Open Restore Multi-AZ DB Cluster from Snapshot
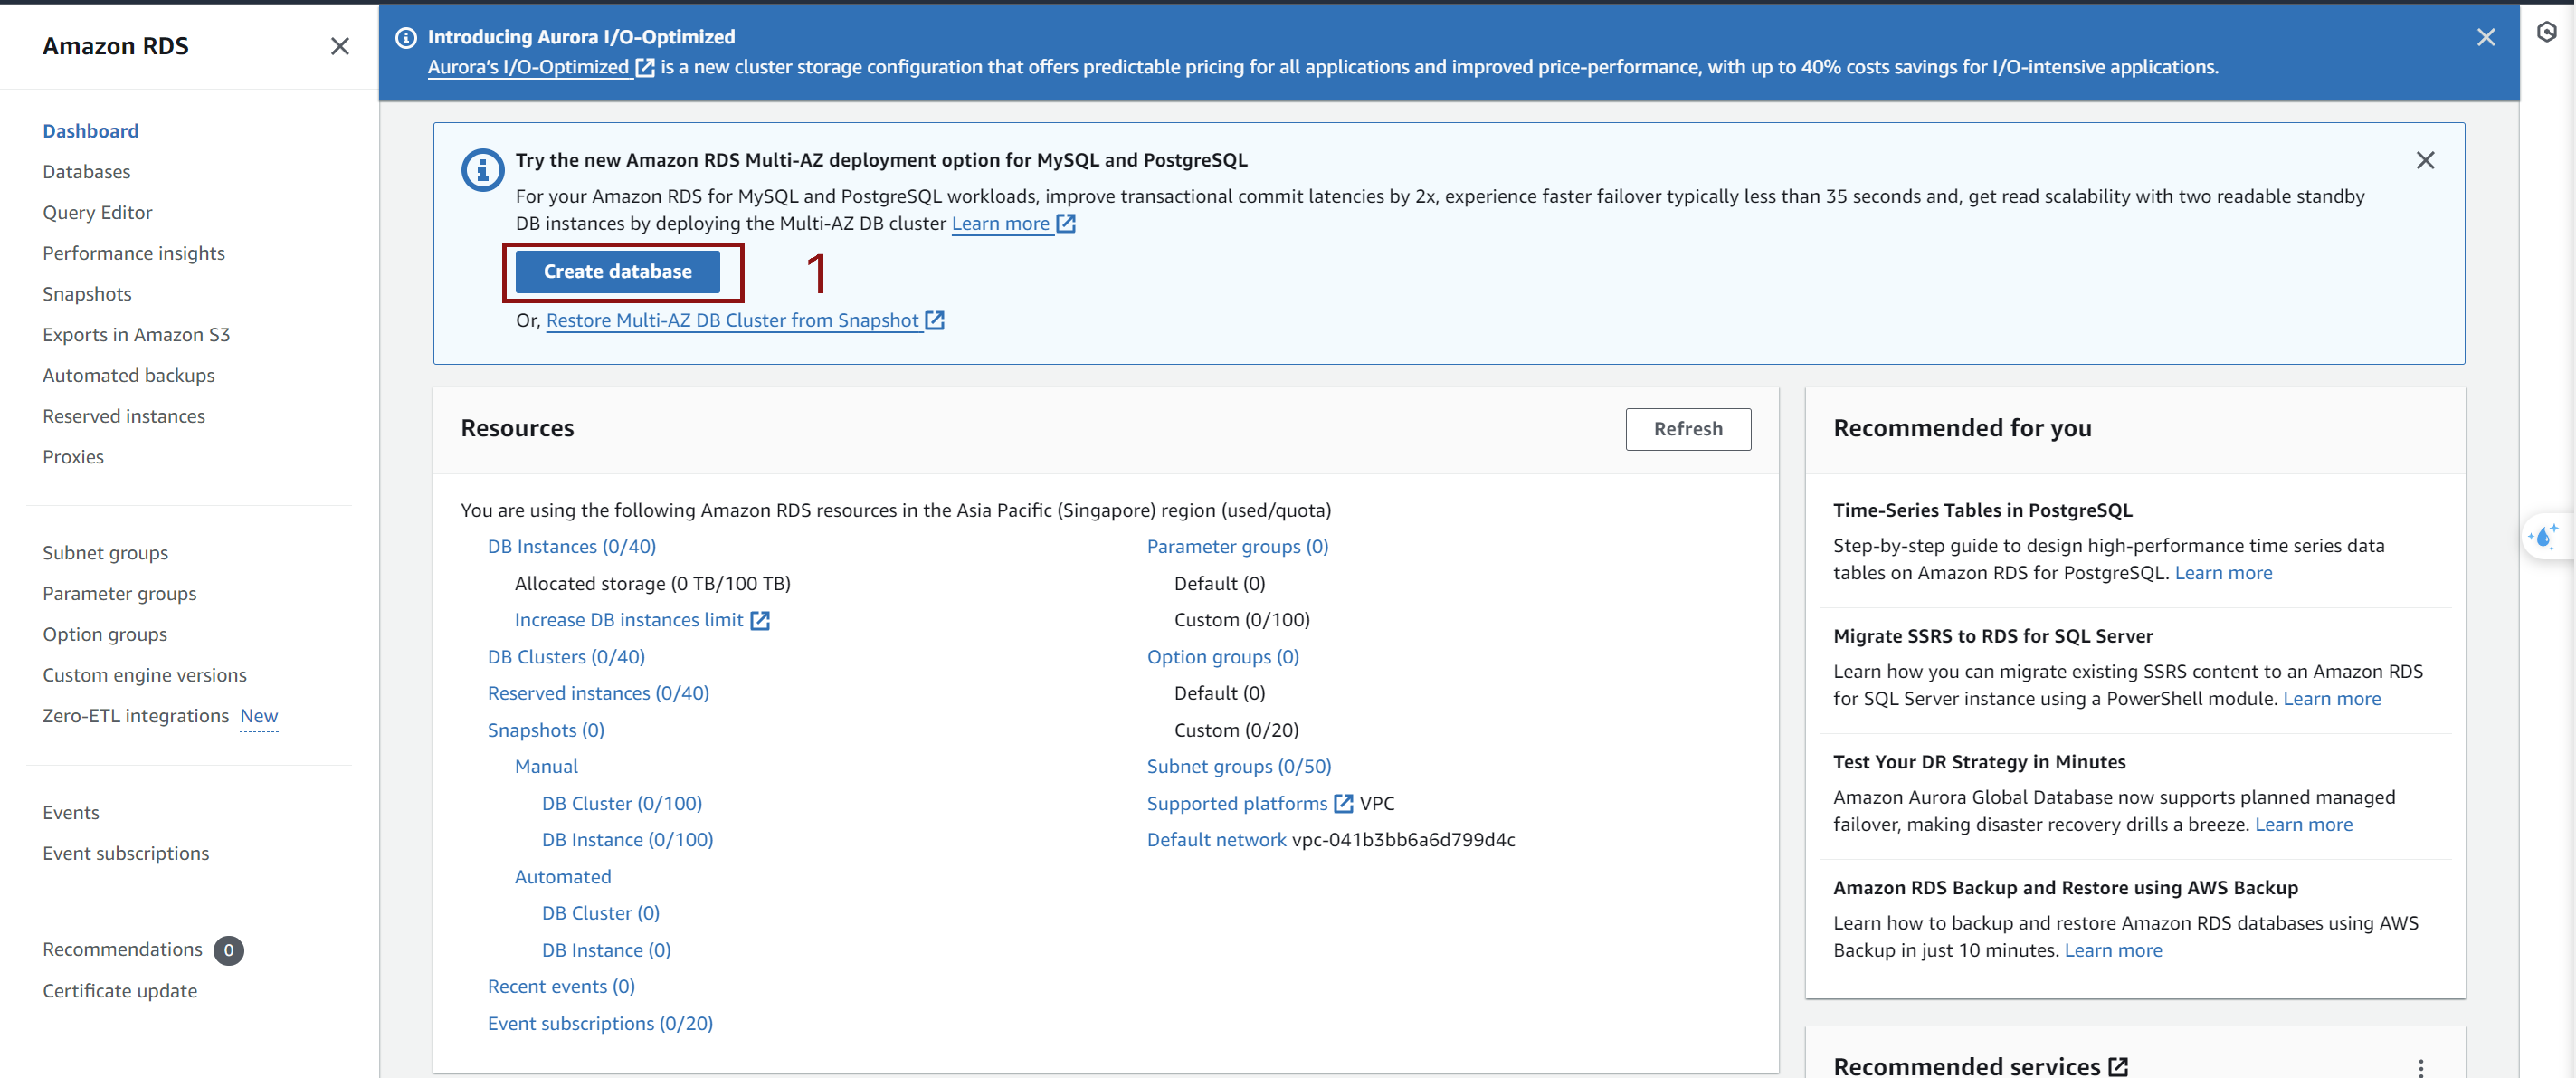 732,320
